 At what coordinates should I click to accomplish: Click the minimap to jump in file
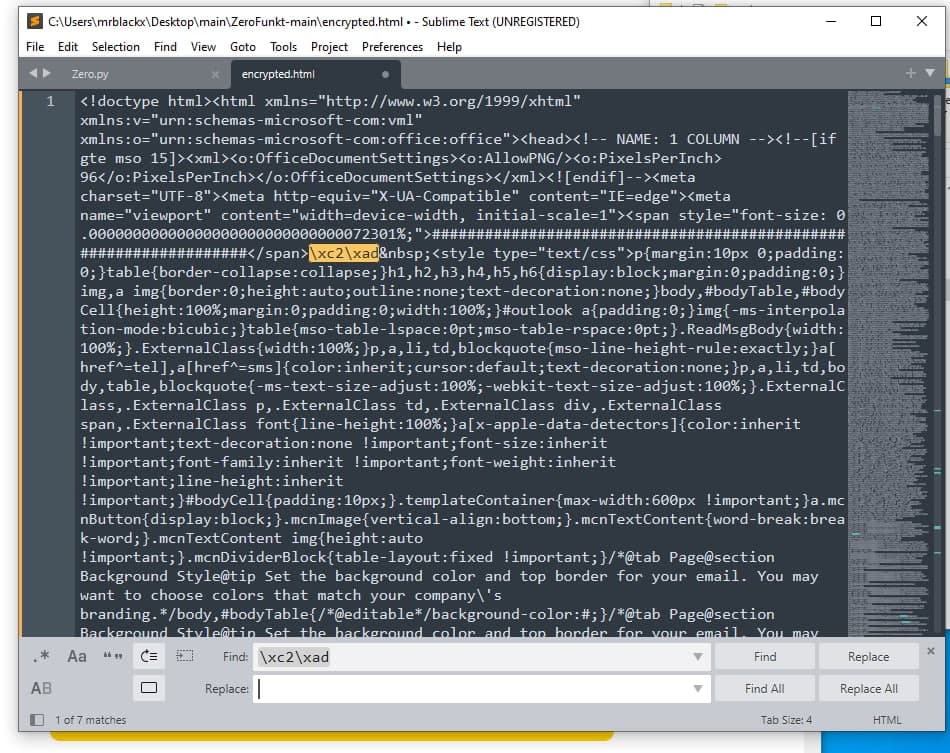[x=887, y=300]
